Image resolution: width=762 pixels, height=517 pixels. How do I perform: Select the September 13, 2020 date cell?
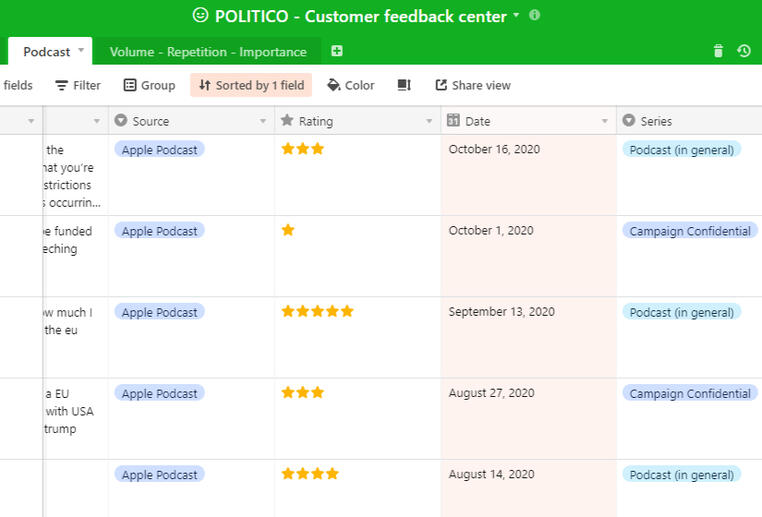click(529, 337)
